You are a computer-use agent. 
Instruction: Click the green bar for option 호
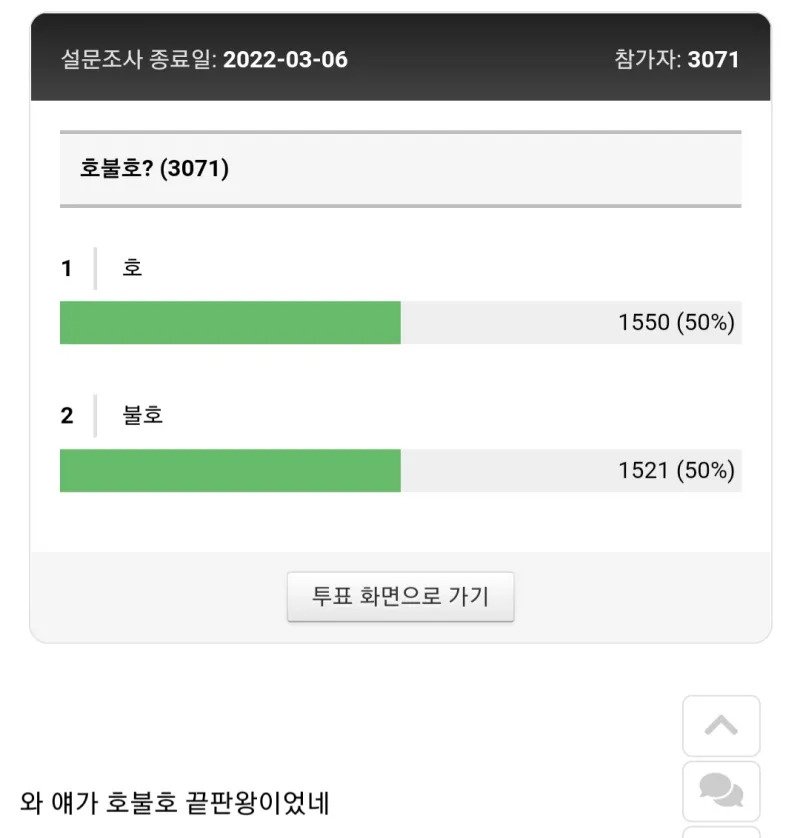(x=230, y=323)
